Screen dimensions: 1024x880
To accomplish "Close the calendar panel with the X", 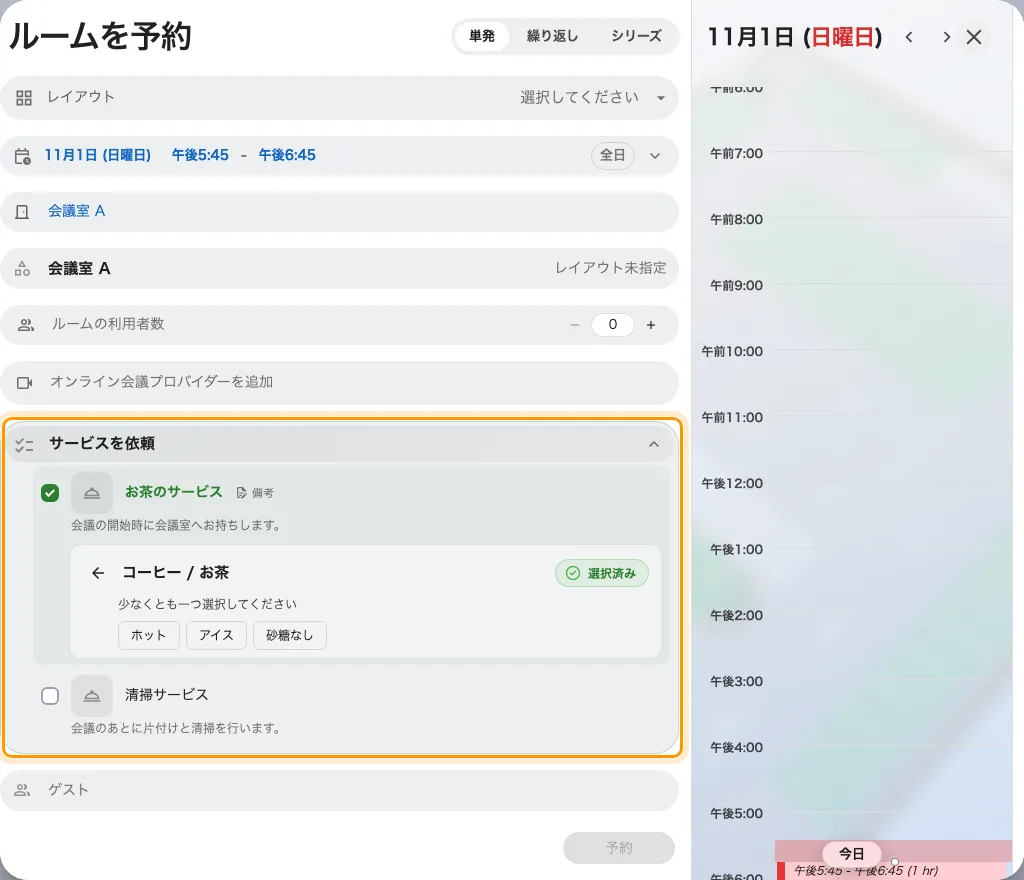I will tap(974, 37).
